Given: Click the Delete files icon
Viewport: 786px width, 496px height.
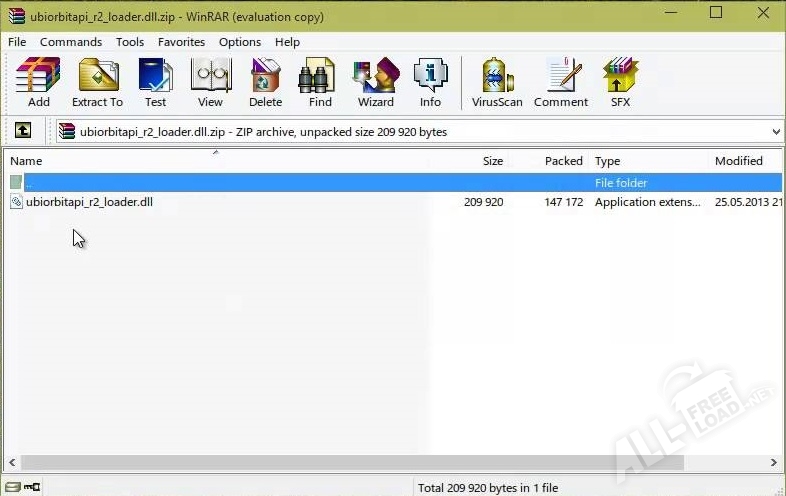Looking at the screenshot, I should (x=265, y=82).
